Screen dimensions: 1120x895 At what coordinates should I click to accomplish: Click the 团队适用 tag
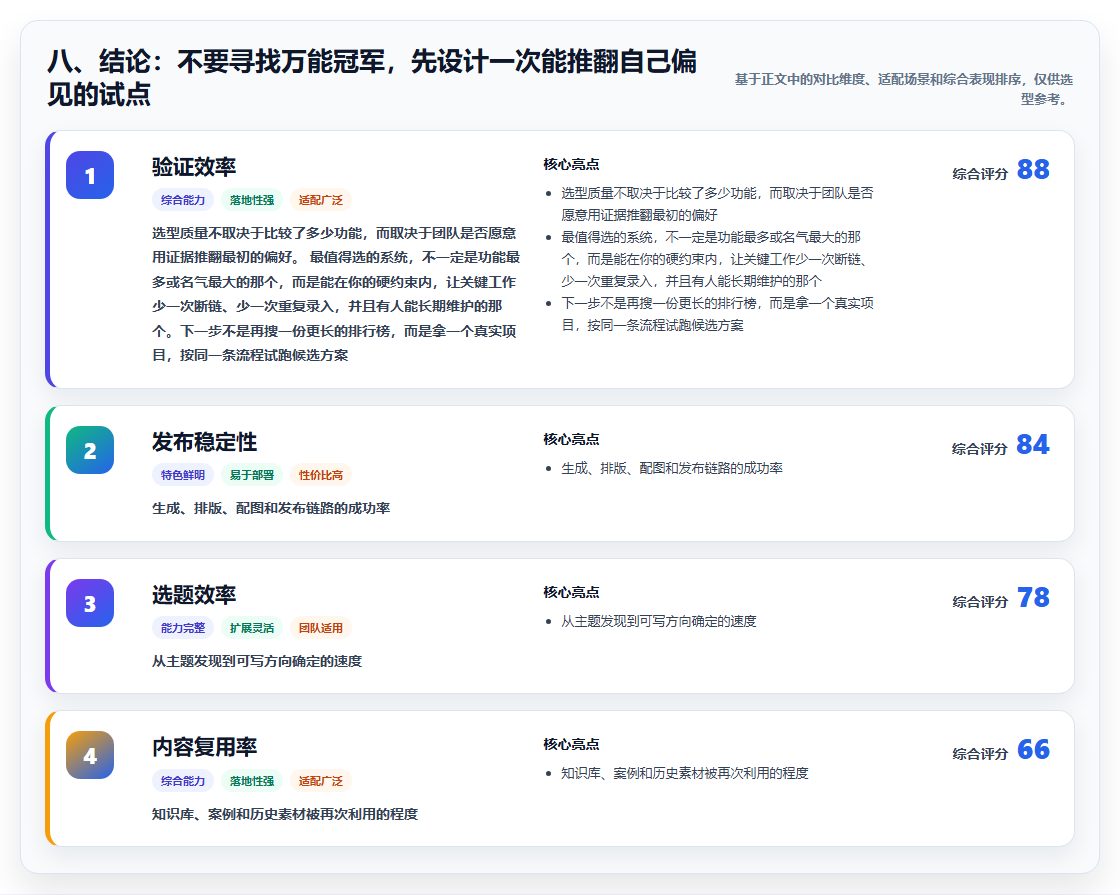pos(321,628)
